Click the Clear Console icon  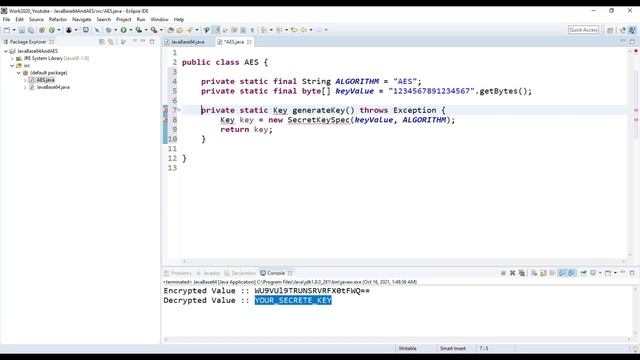point(534,273)
